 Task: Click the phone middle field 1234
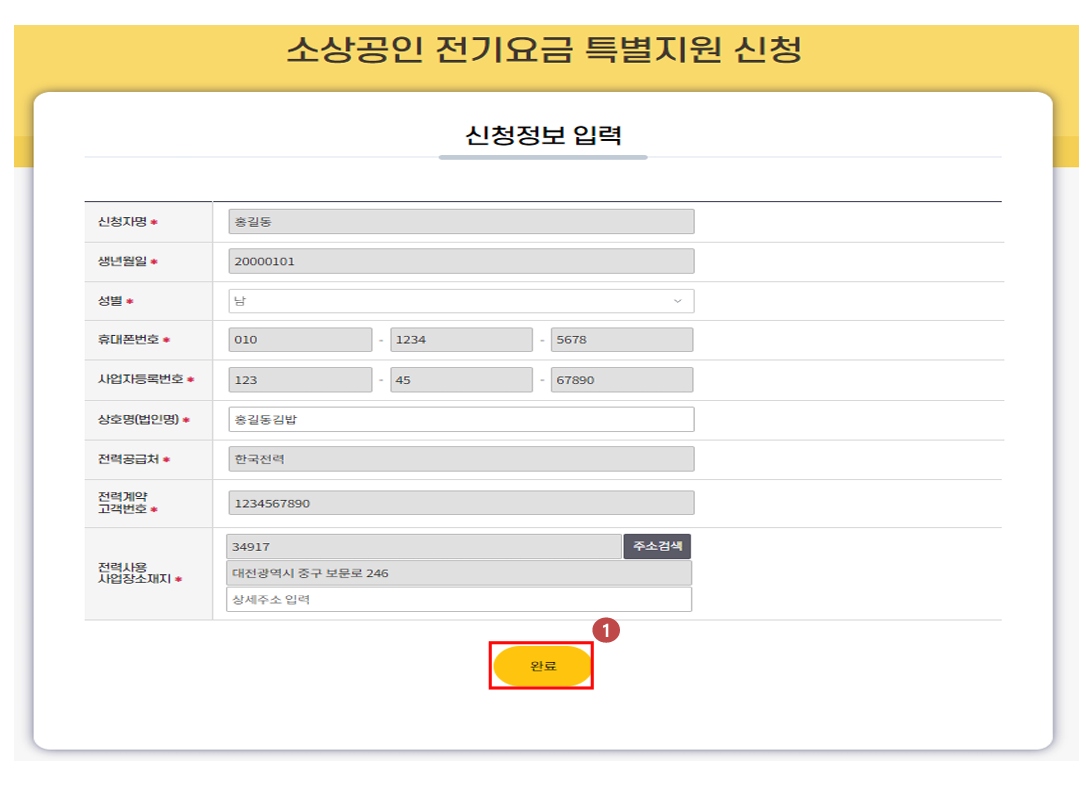point(461,340)
